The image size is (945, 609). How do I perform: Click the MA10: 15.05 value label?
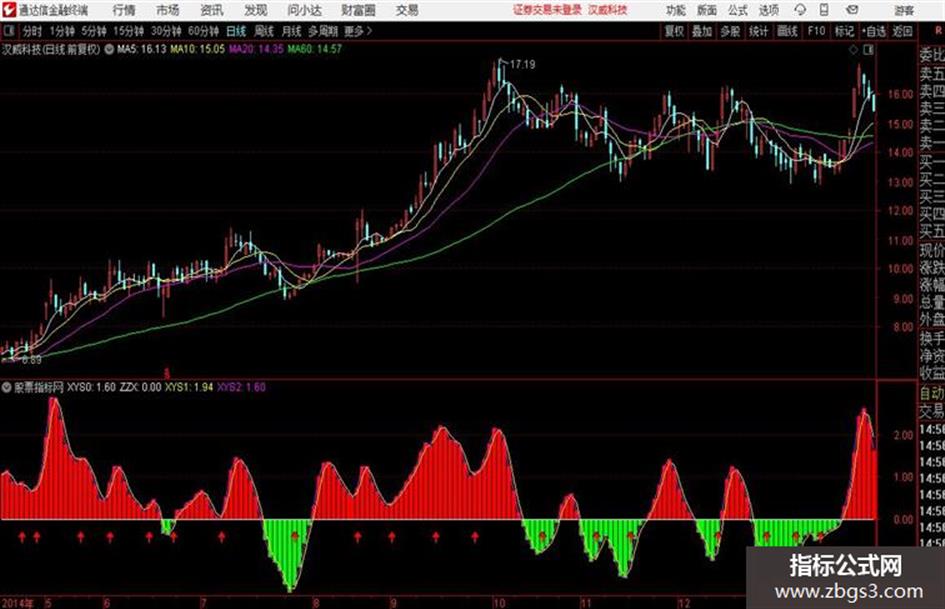point(198,49)
